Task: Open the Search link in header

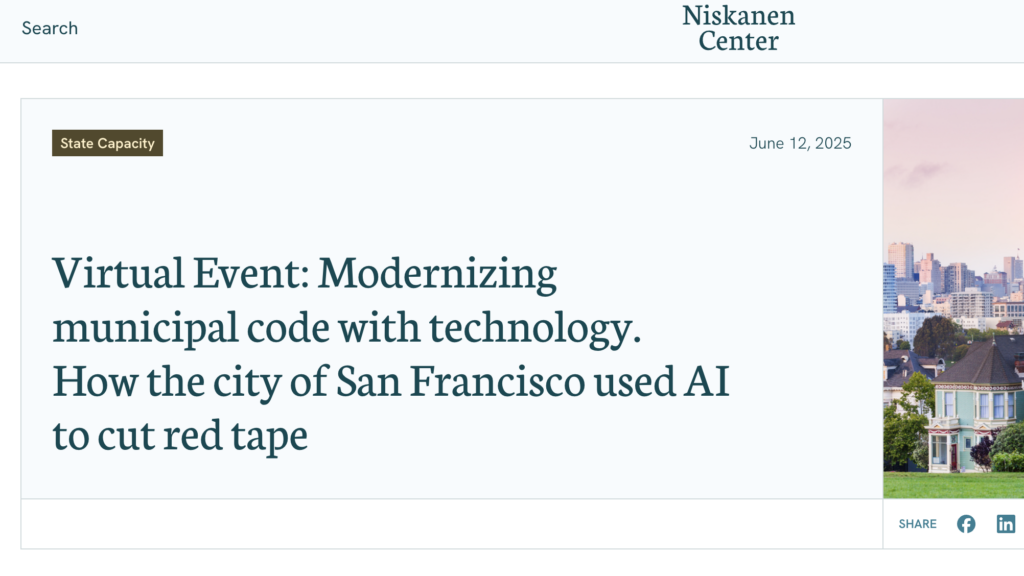Action: [x=50, y=28]
